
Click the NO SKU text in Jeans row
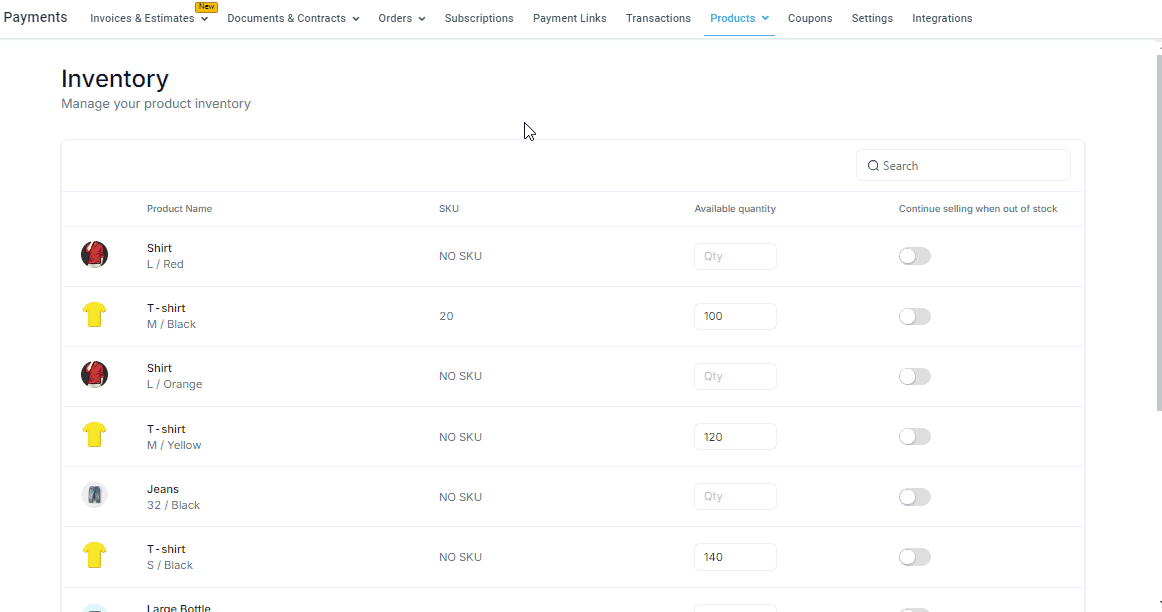click(460, 497)
